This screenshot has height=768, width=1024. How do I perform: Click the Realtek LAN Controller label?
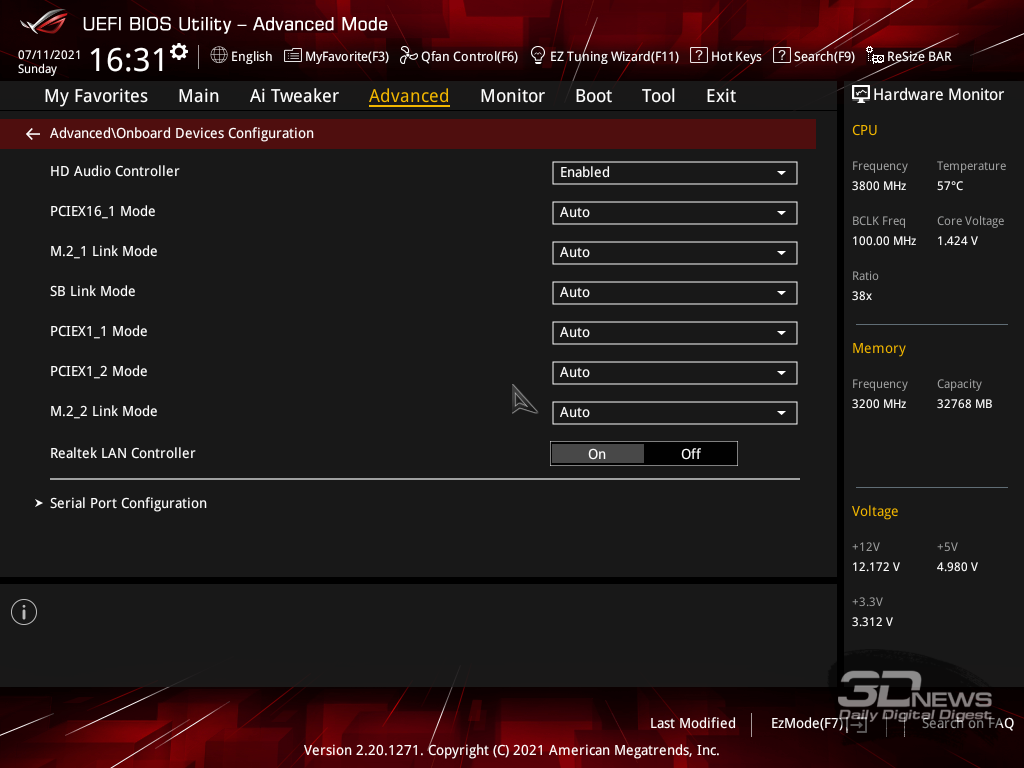click(123, 453)
